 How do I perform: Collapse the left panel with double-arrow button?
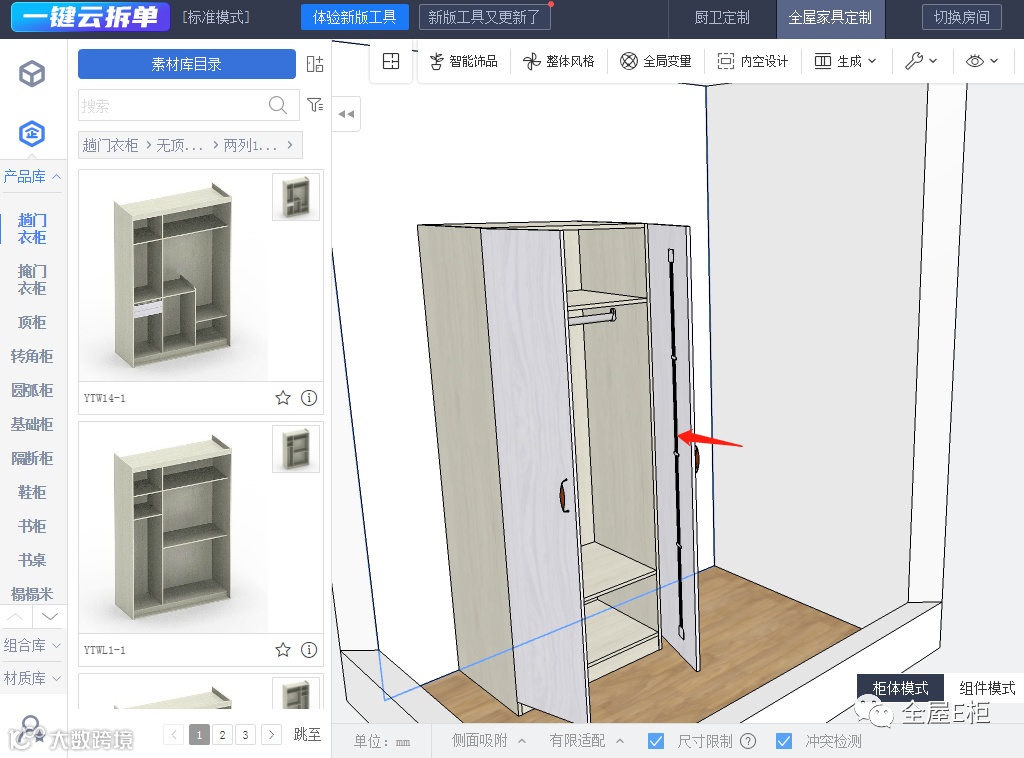point(346,114)
